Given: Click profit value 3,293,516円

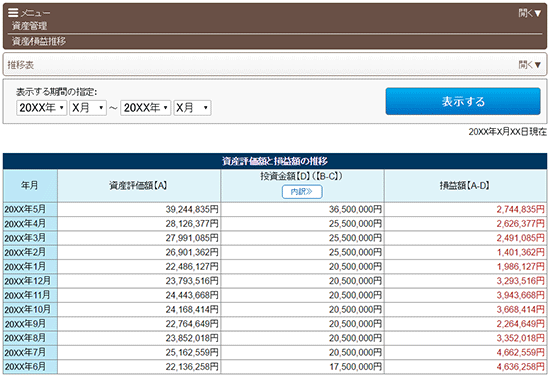Looking at the screenshot, I should [521, 281].
